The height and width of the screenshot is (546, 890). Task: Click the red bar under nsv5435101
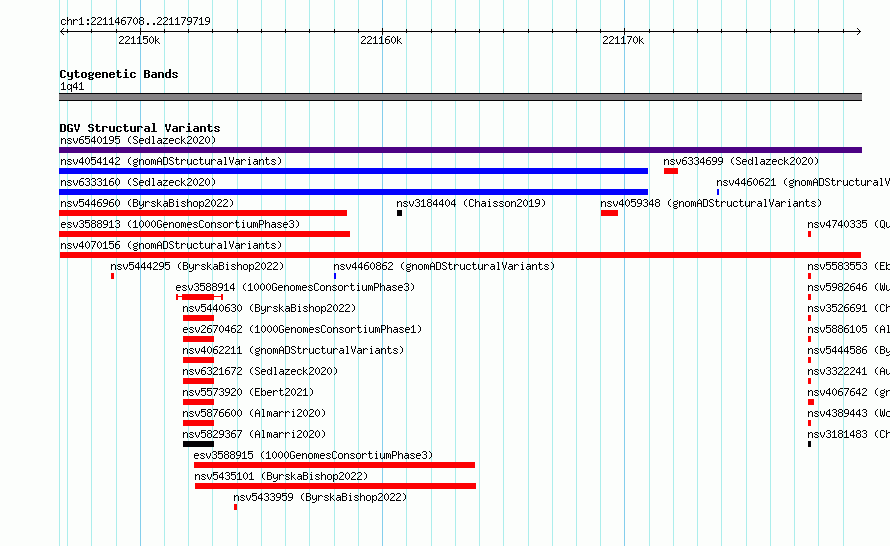(335, 486)
